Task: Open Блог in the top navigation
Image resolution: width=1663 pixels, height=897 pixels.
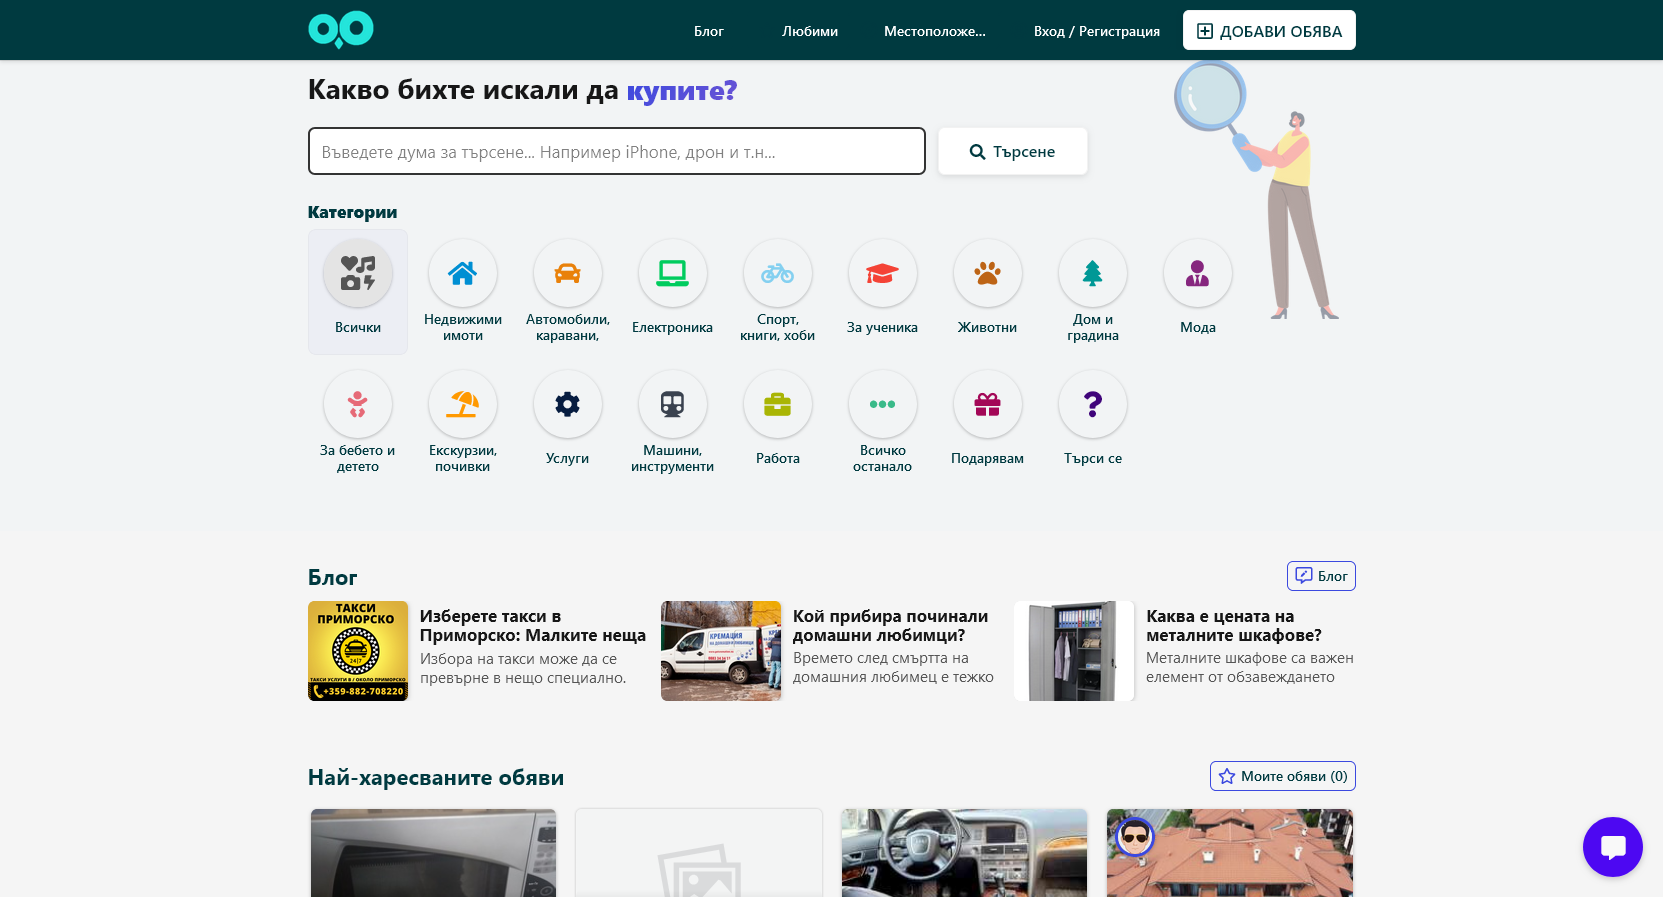Action: [708, 31]
